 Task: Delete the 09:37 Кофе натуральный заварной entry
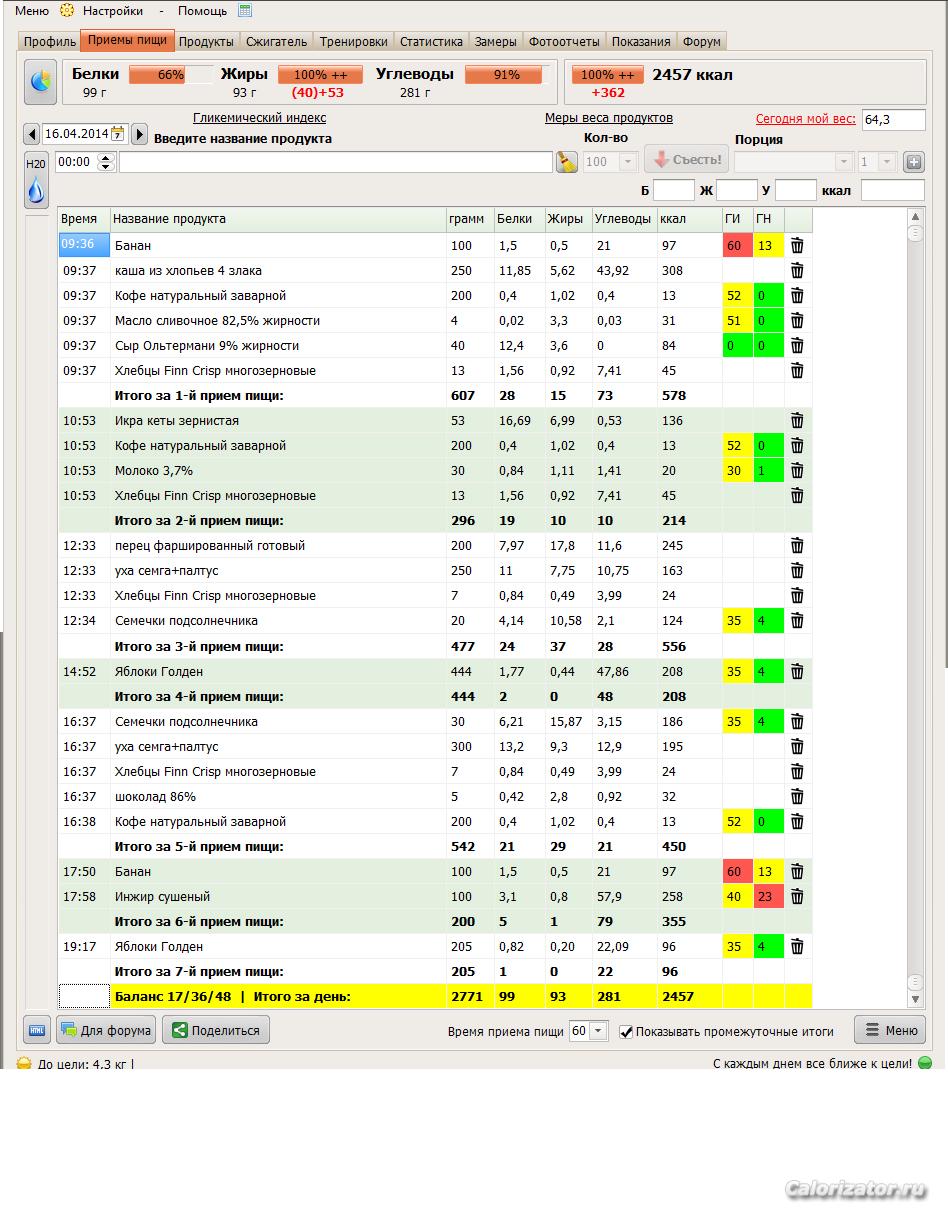(x=797, y=295)
